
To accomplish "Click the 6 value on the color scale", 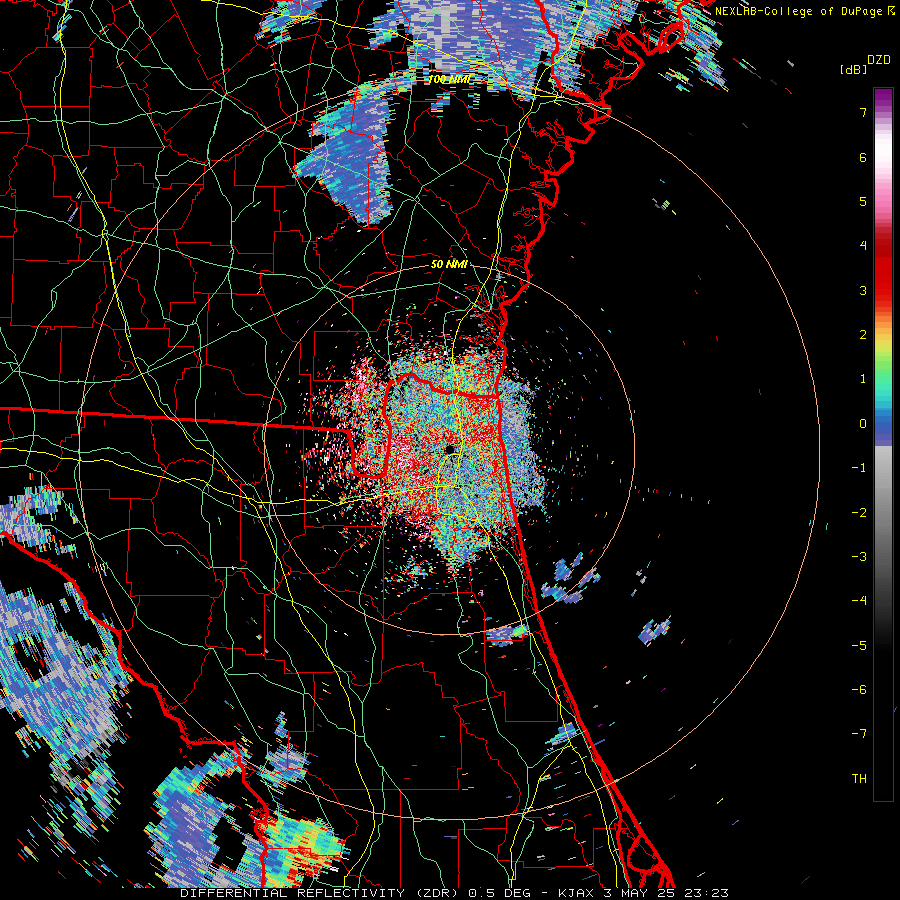I will (x=863, y=157).
